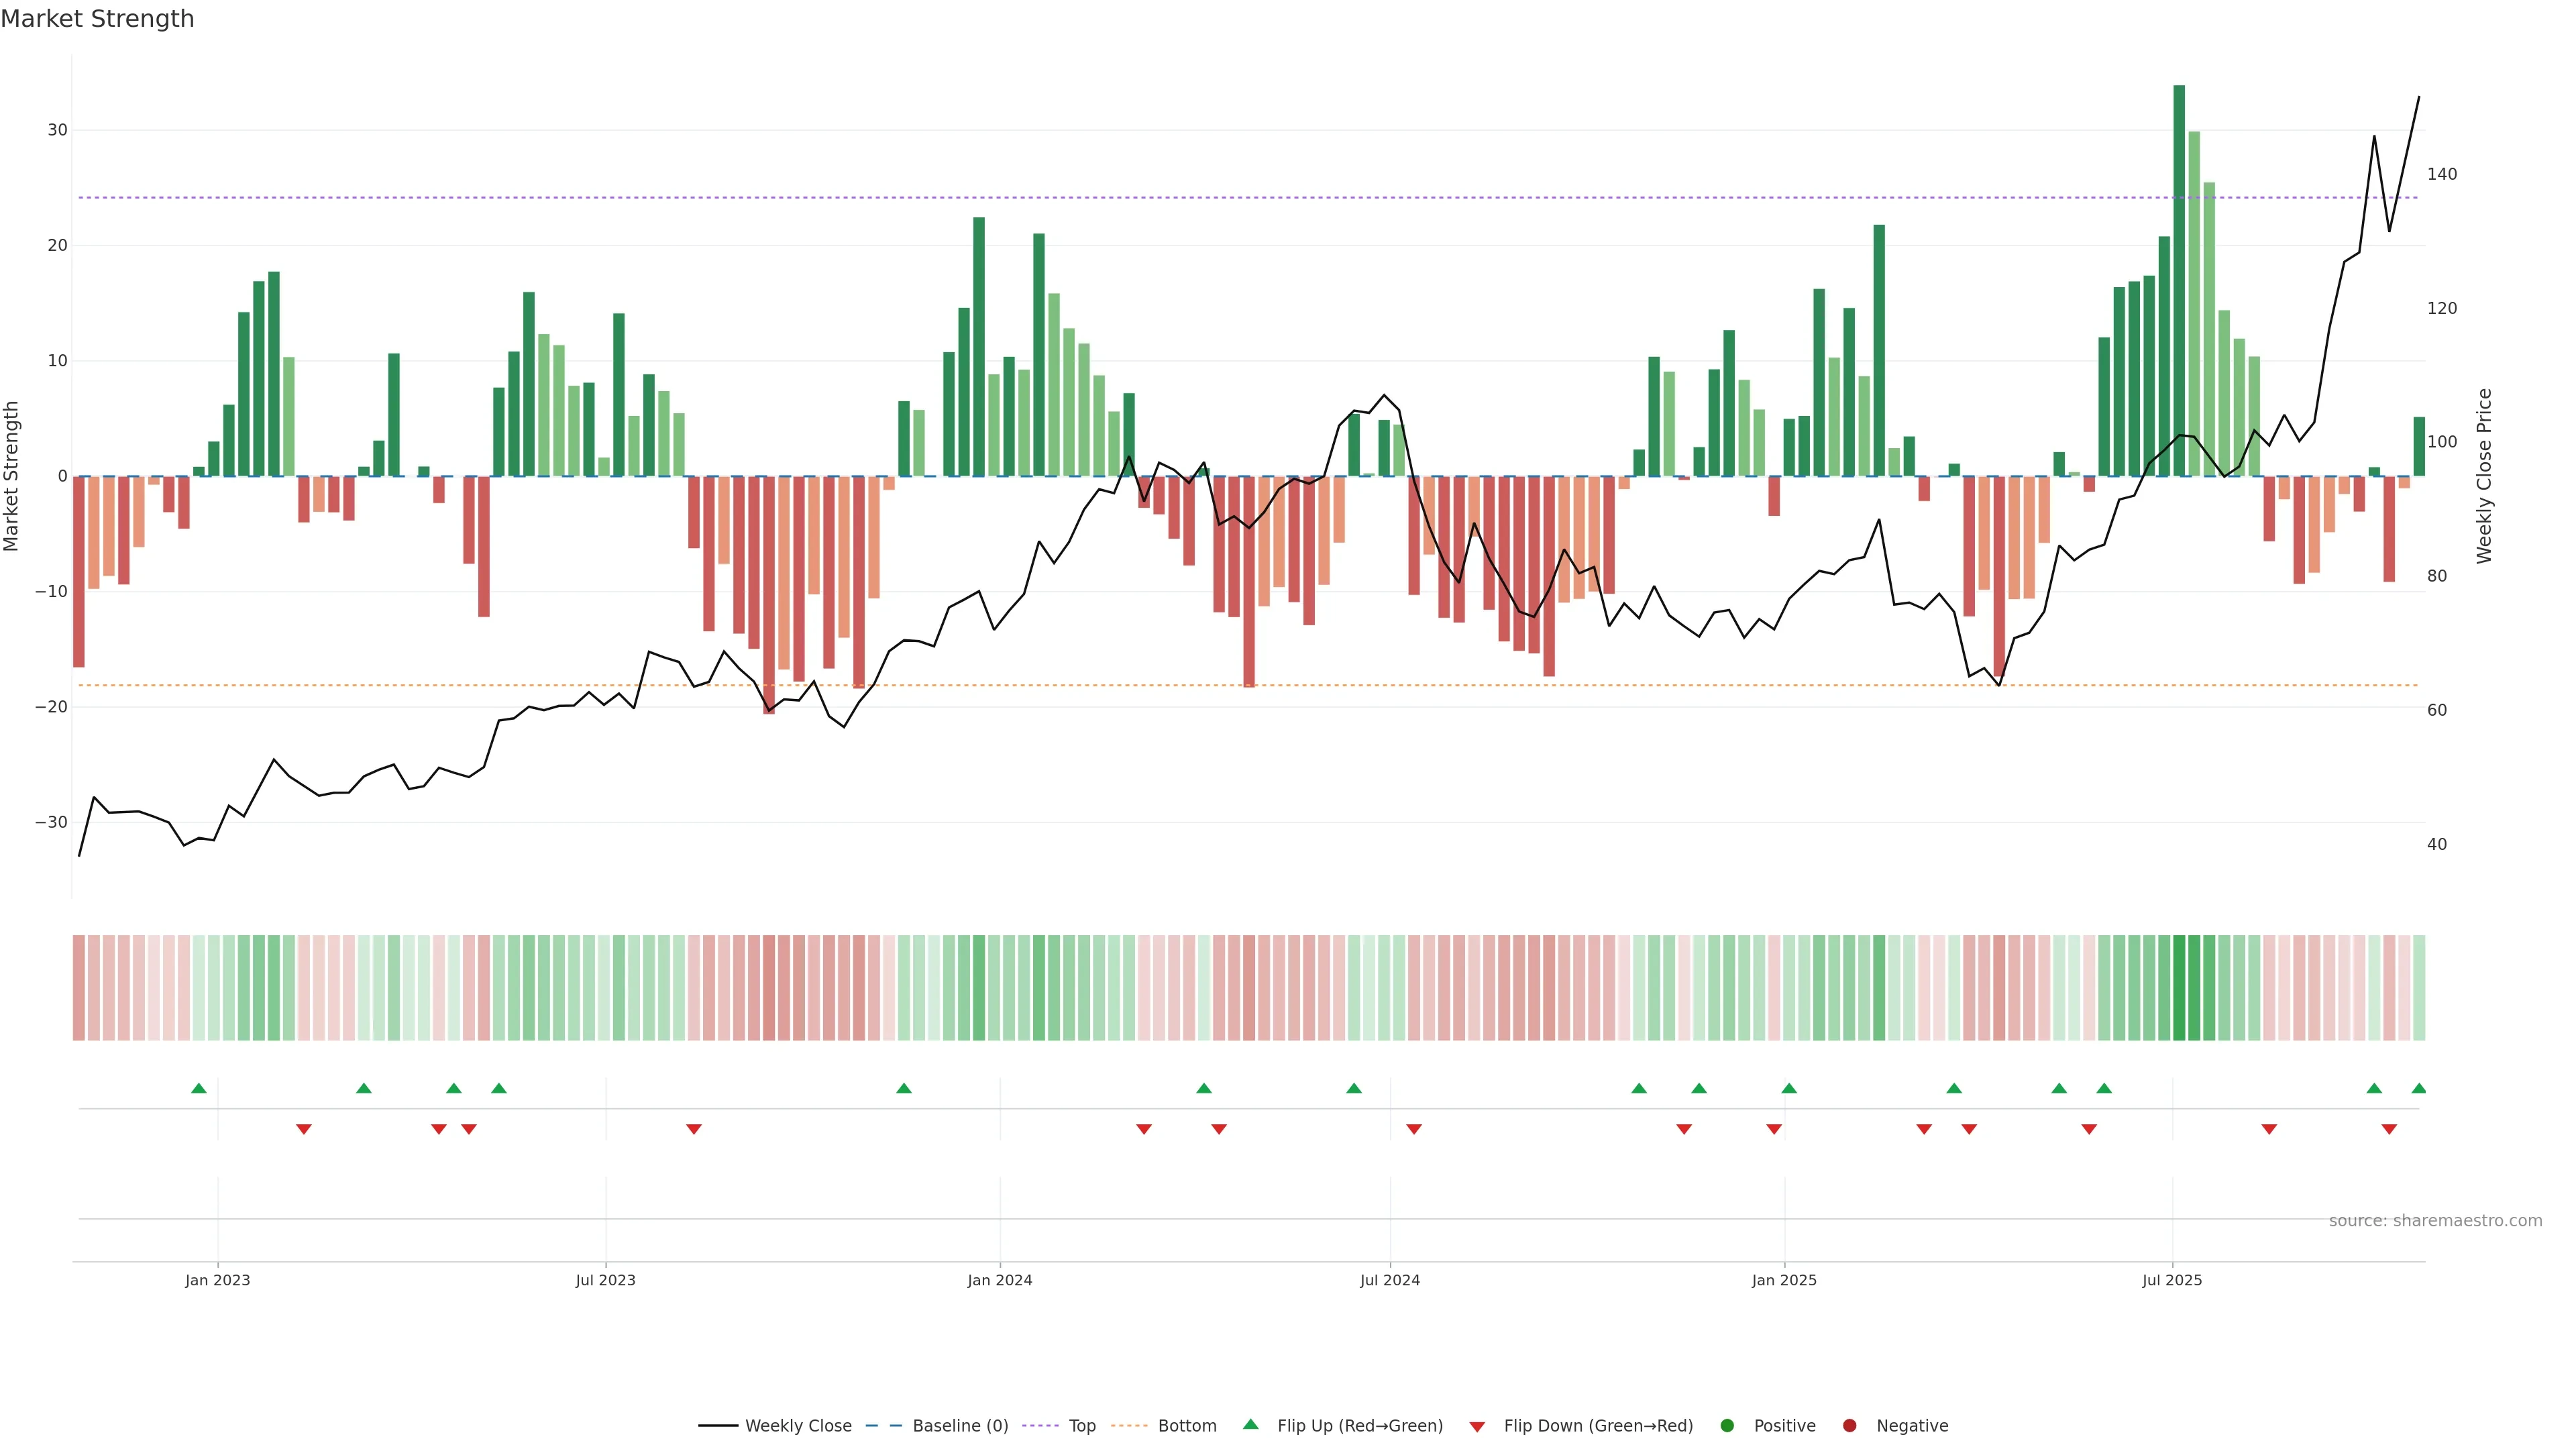Click the first red flip-down triangle marker
The height and width of the screenshot is (1449, 2576).
point(304,1129)
